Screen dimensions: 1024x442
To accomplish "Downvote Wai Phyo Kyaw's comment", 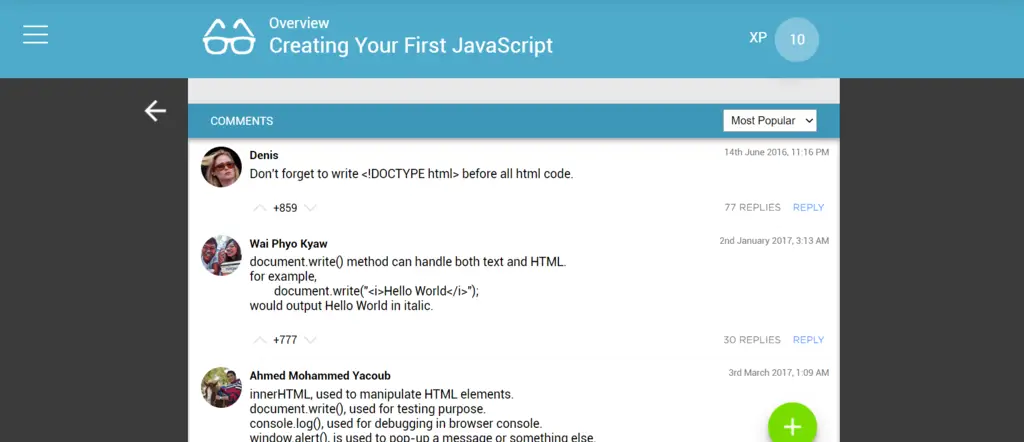I will point(310,340).
